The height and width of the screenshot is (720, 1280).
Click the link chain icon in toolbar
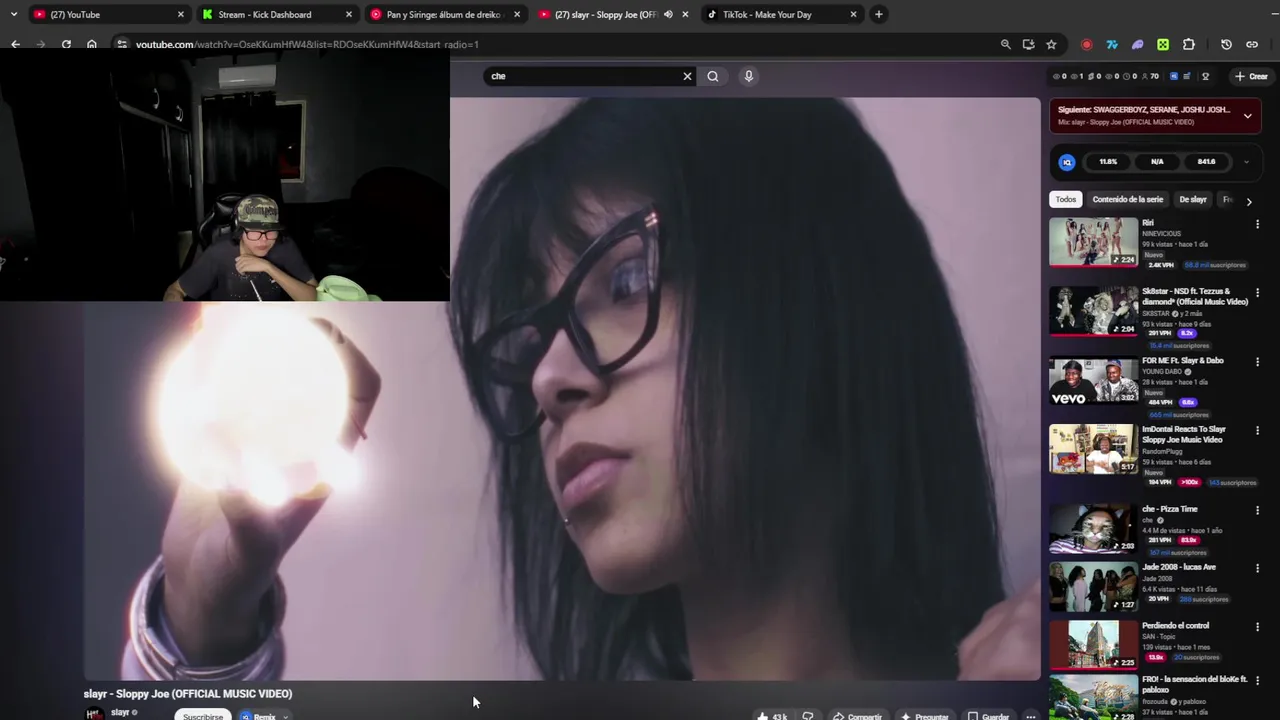(1251, 44)
